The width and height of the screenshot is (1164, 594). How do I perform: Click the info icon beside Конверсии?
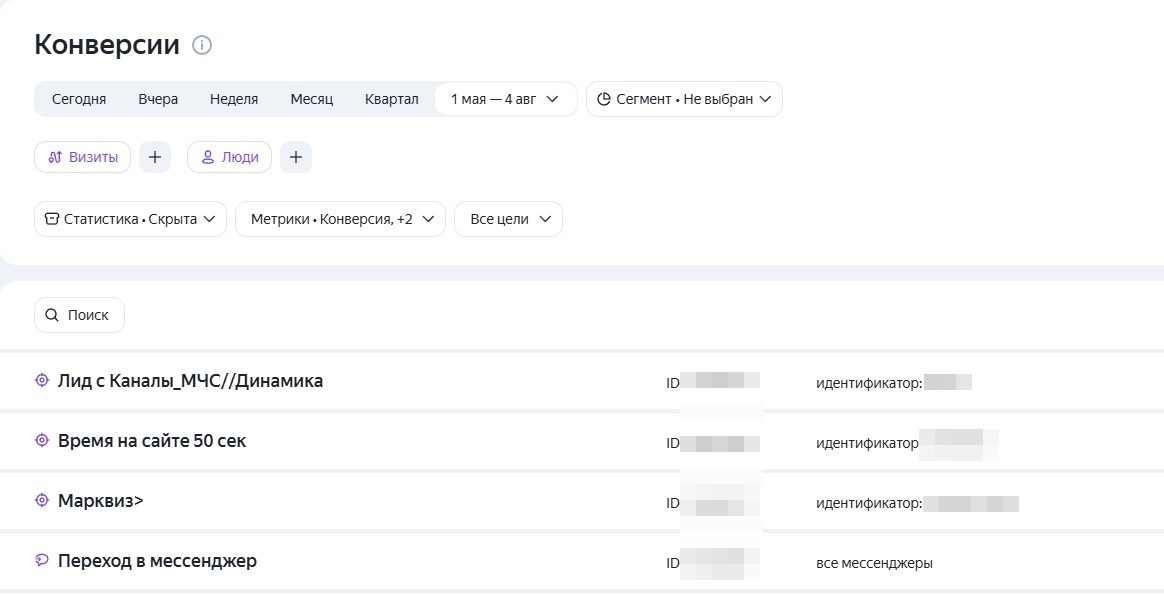[x=202, y=45]
